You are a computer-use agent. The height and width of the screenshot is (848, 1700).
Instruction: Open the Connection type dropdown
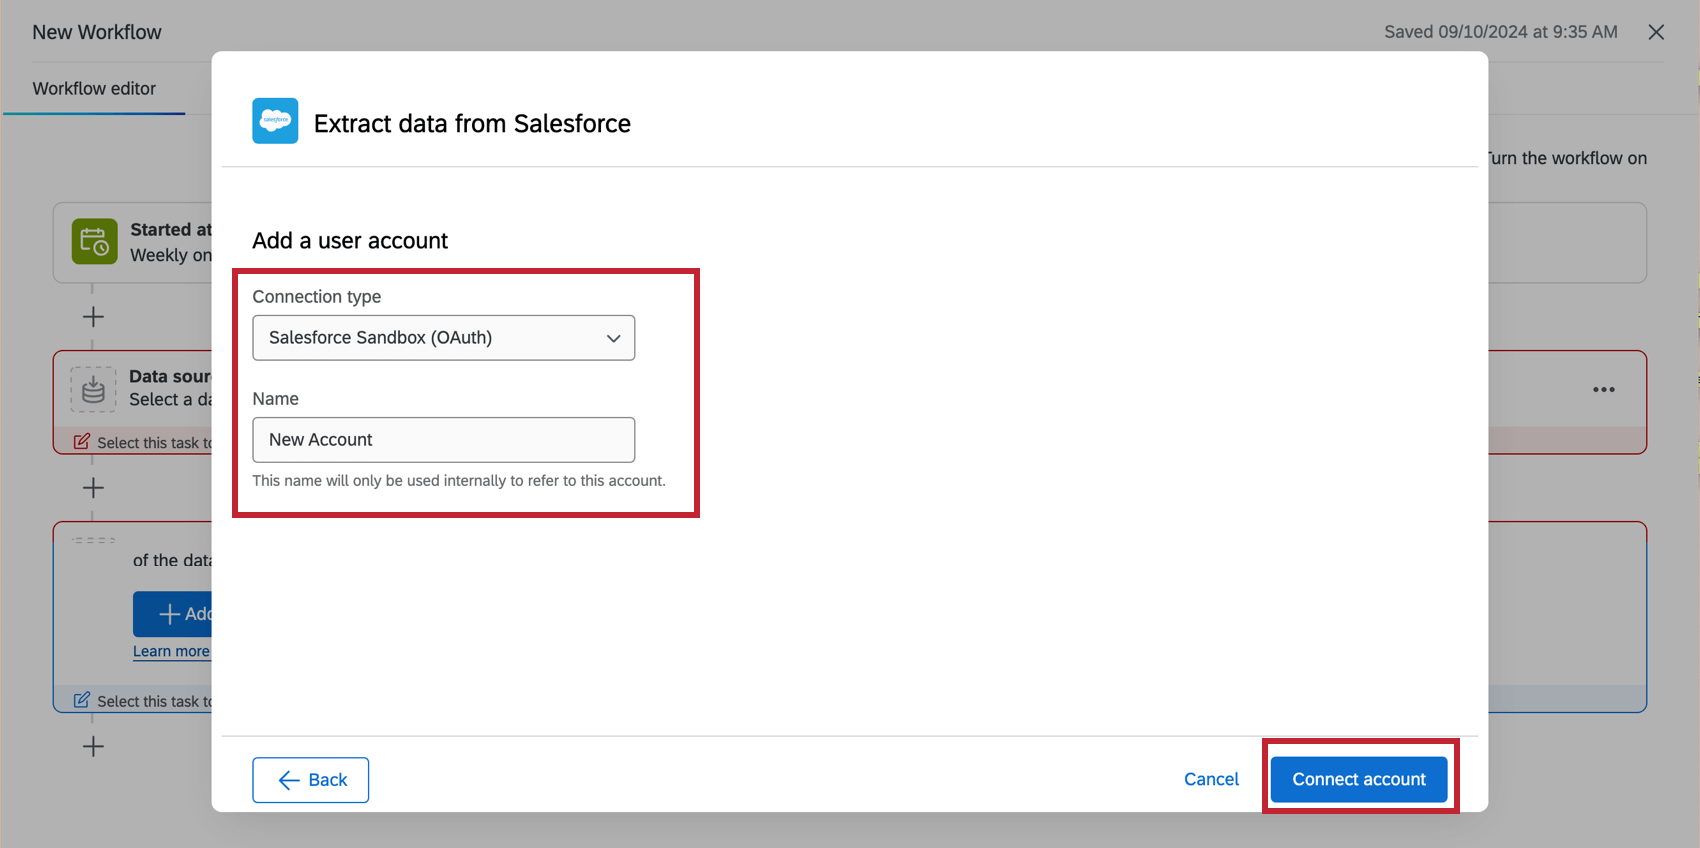coord(443,338)
